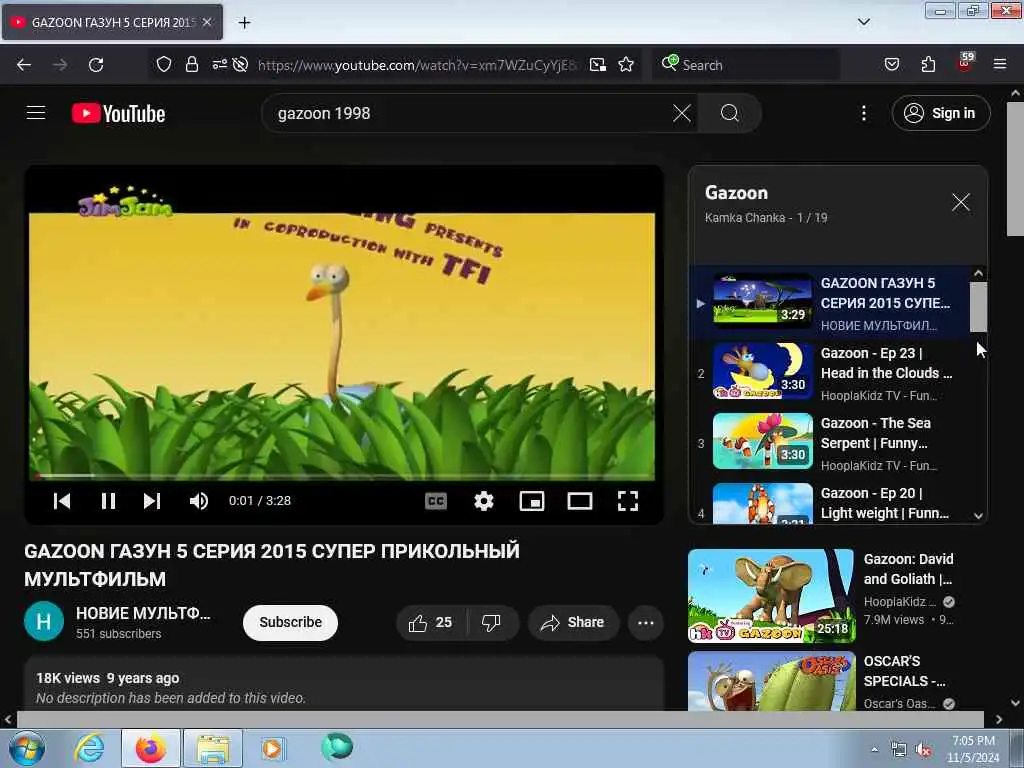Image resolution: width=1024 pixels, height=768 pixels.
Task: Play Gazoon Ep 23 Head in the Clouds
Action: coord(829,374)
